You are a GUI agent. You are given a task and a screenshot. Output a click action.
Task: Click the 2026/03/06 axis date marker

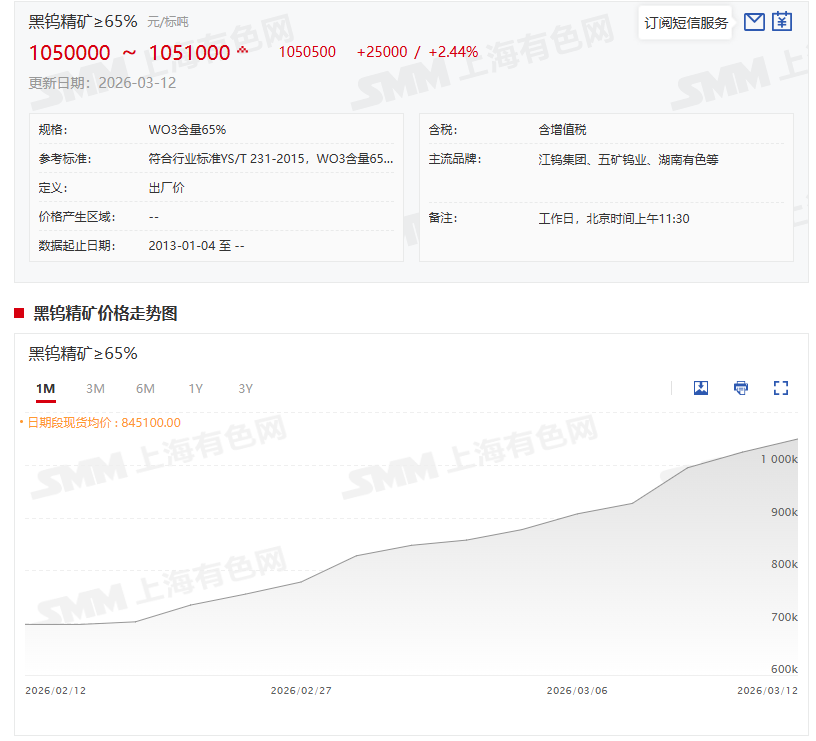577,690
